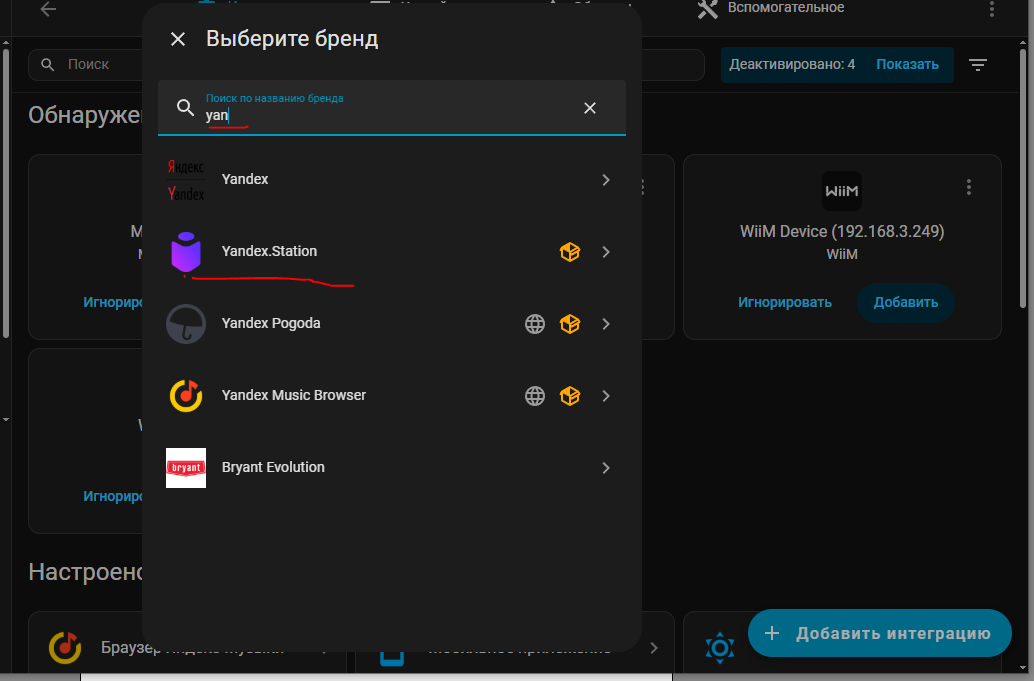Open the top-right overflow menu
Viewport: 1034px width, 681px height.
pyautogui.click(x=992, y=9)
